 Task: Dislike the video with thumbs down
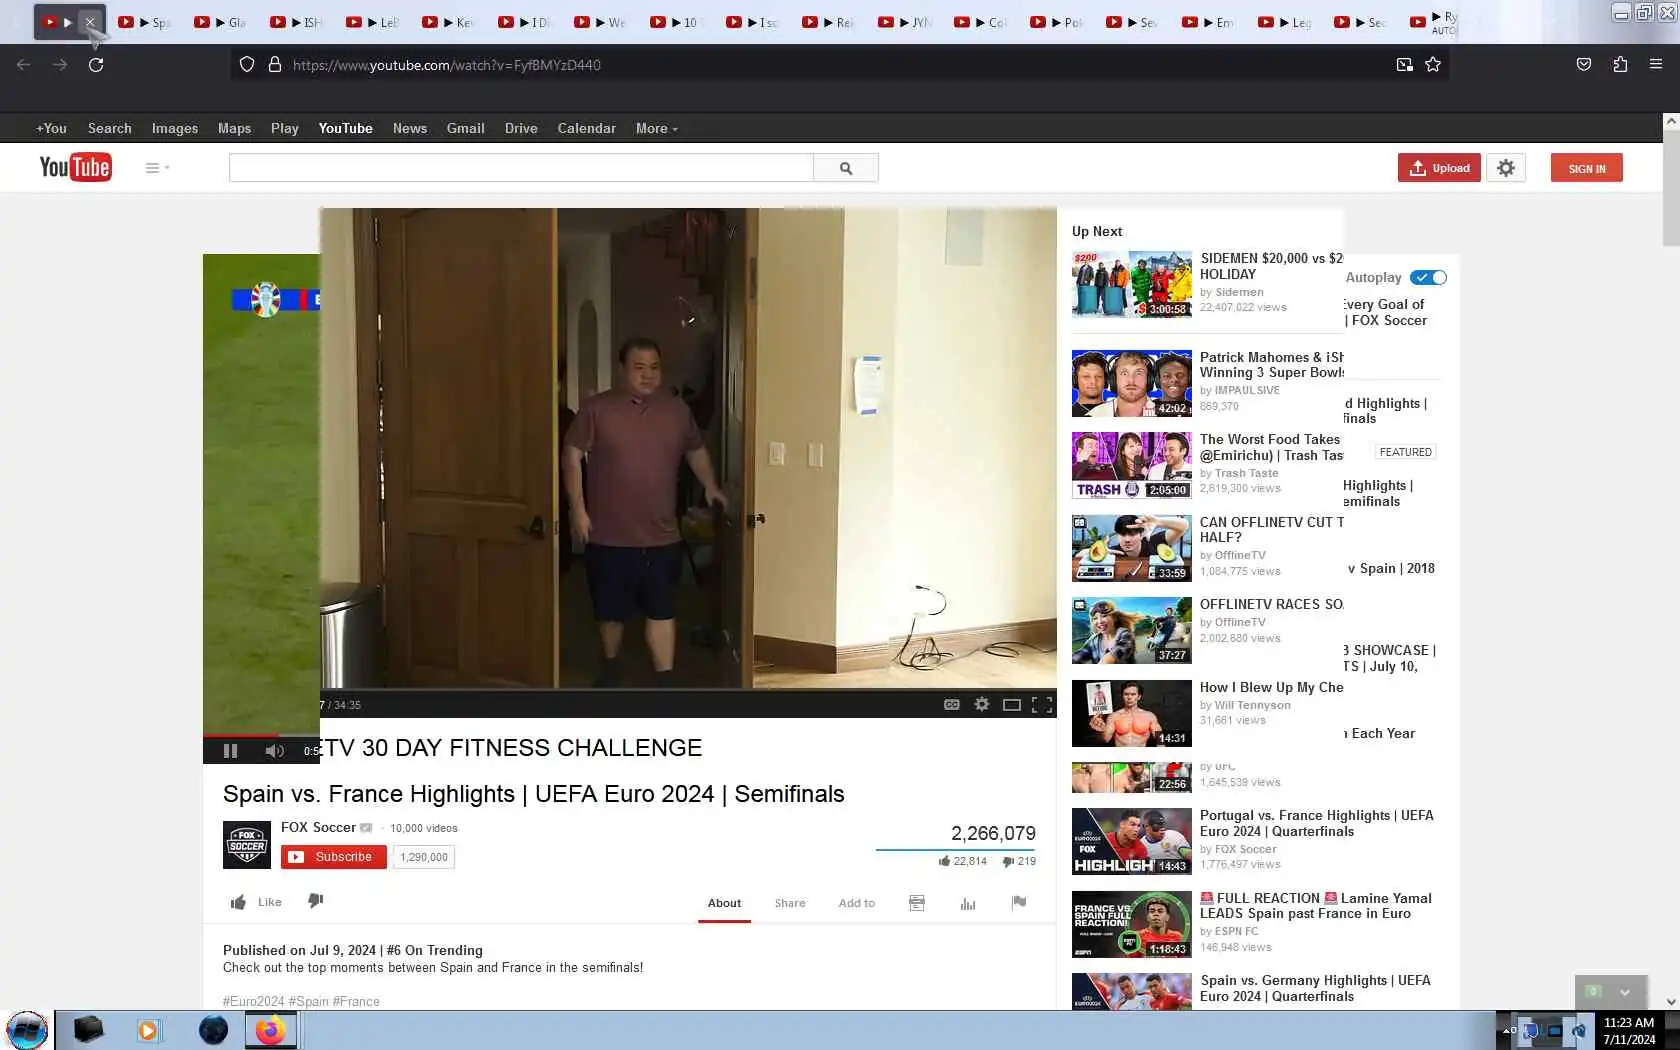tap(316, 901)
